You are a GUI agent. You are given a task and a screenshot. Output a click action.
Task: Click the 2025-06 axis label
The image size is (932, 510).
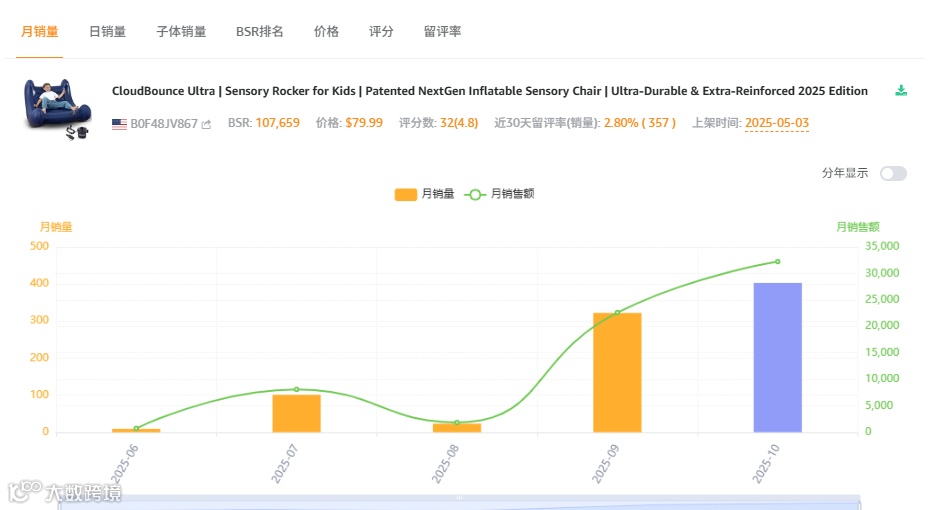125,464
